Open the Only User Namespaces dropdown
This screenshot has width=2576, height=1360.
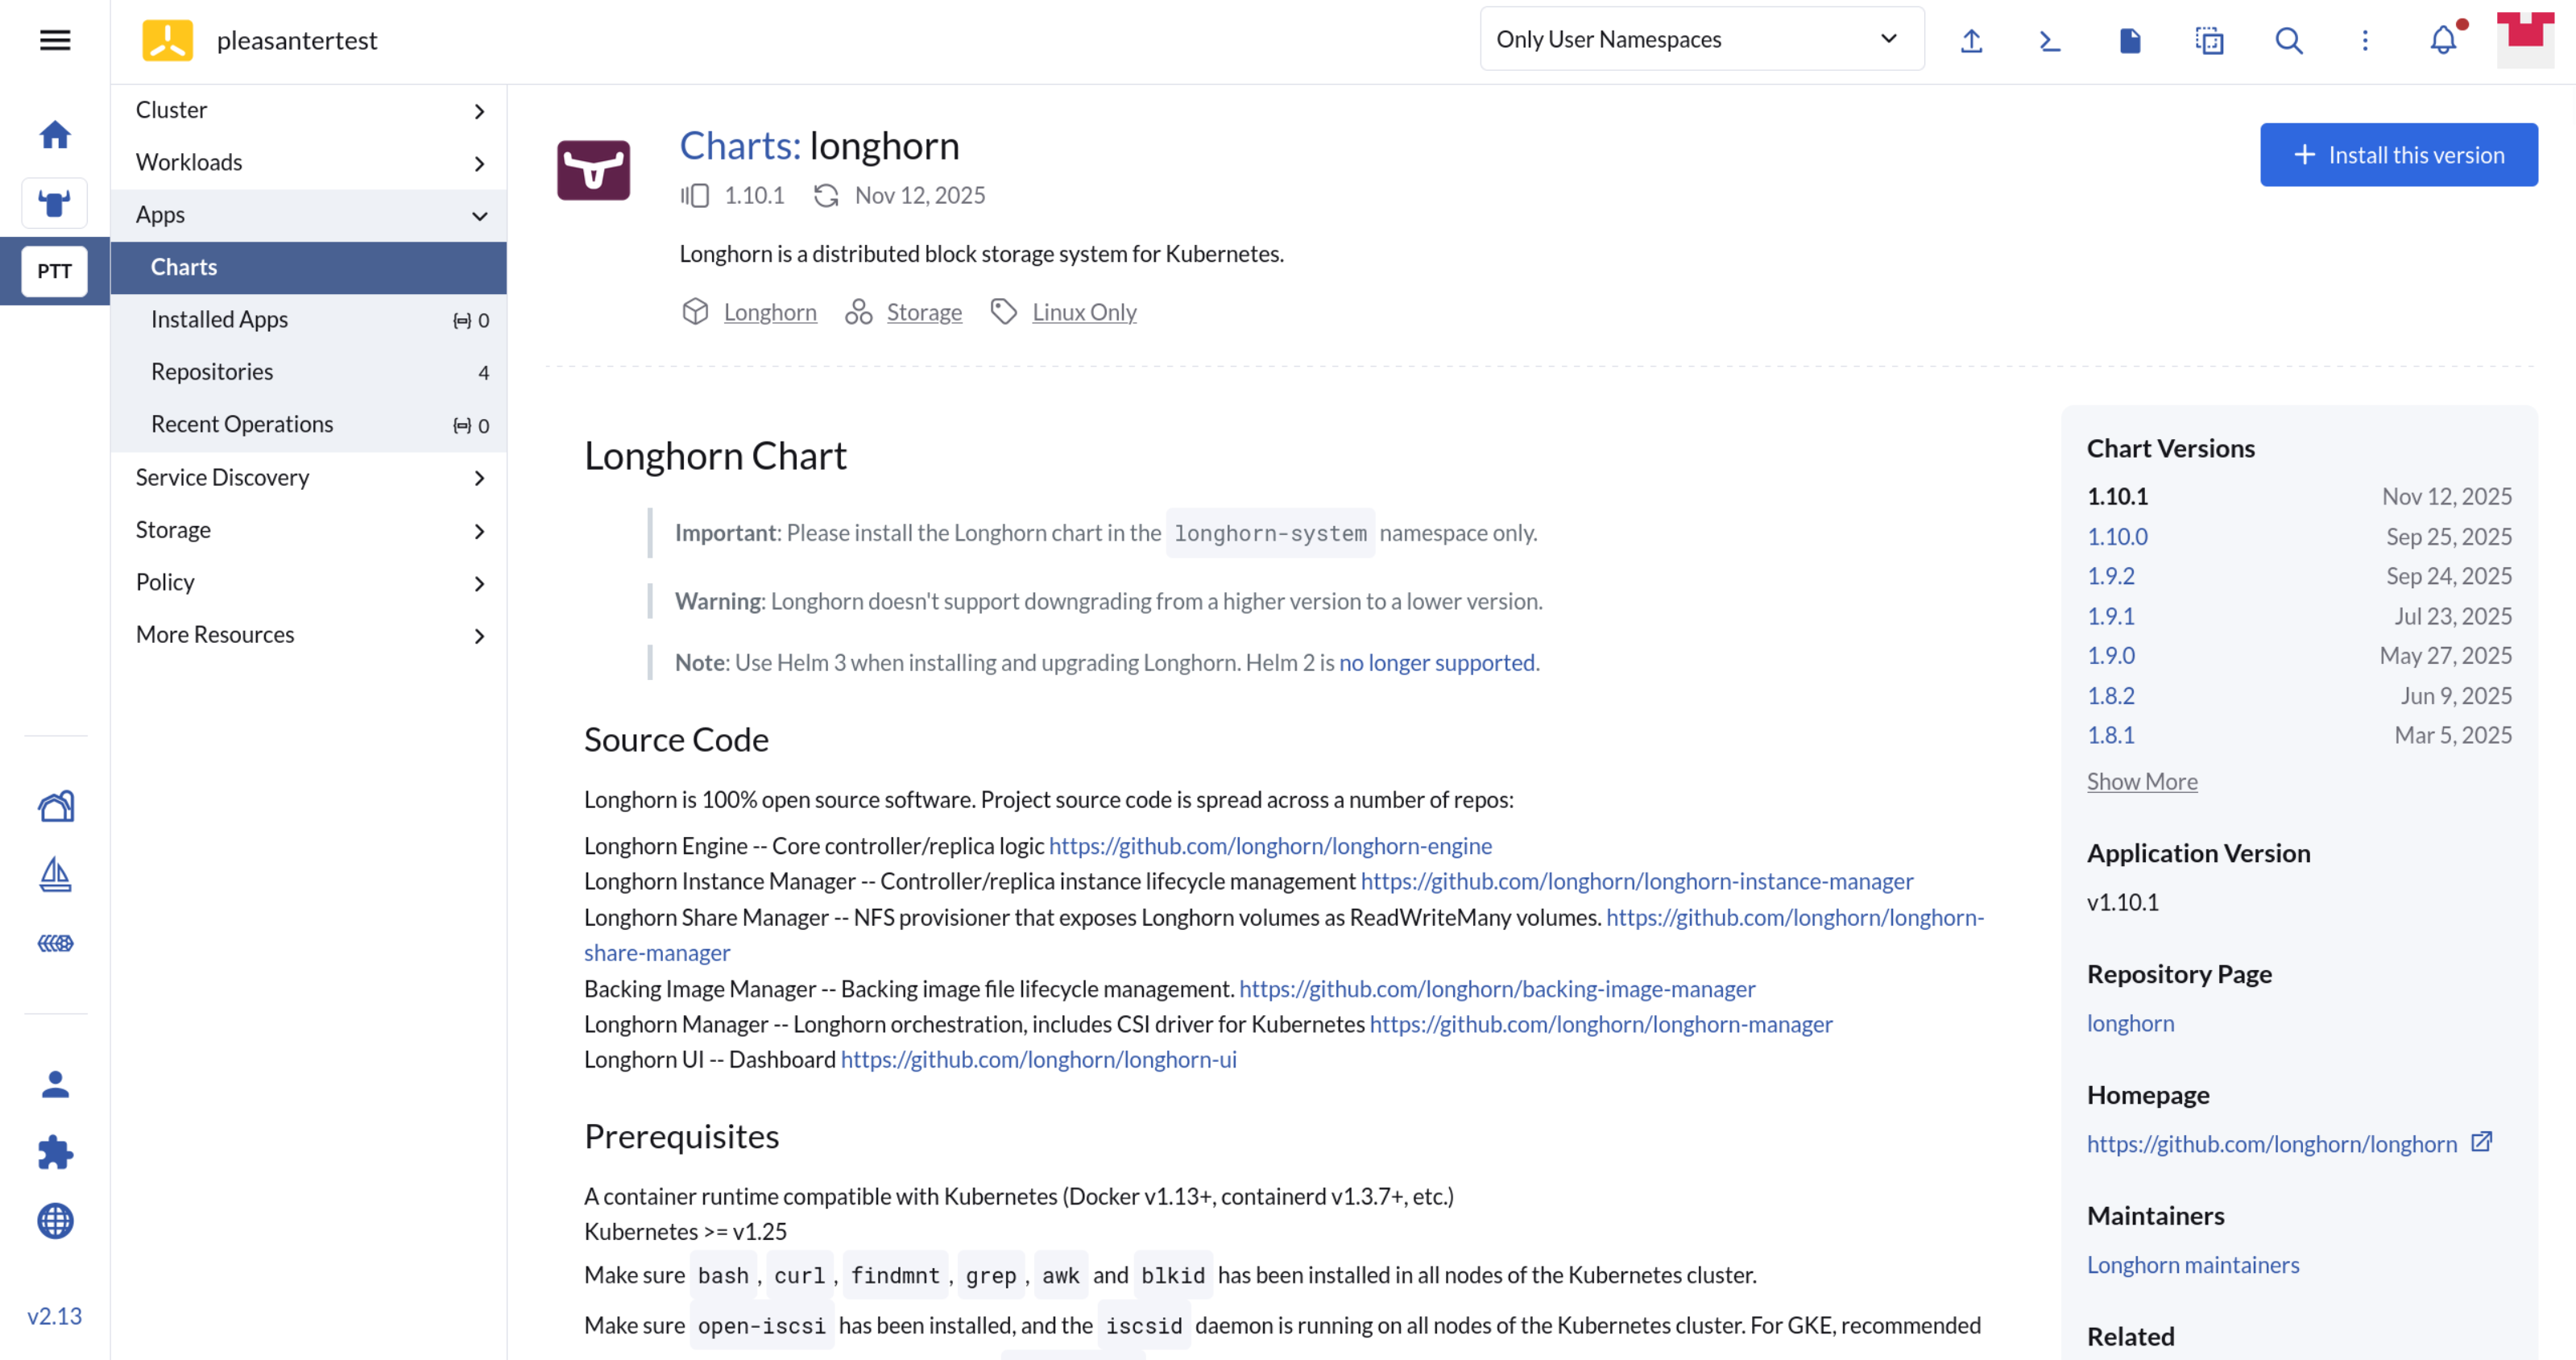(1701, 39)
